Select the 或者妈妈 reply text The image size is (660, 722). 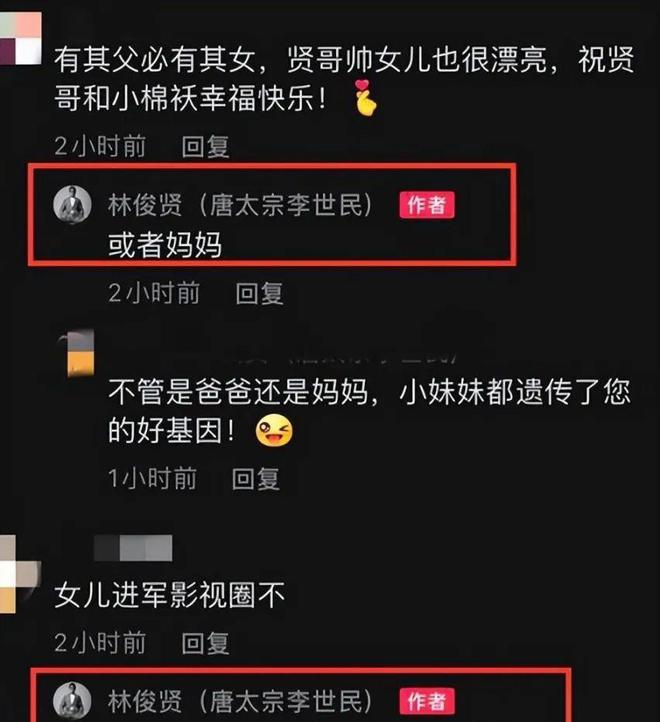coord(165,245)
